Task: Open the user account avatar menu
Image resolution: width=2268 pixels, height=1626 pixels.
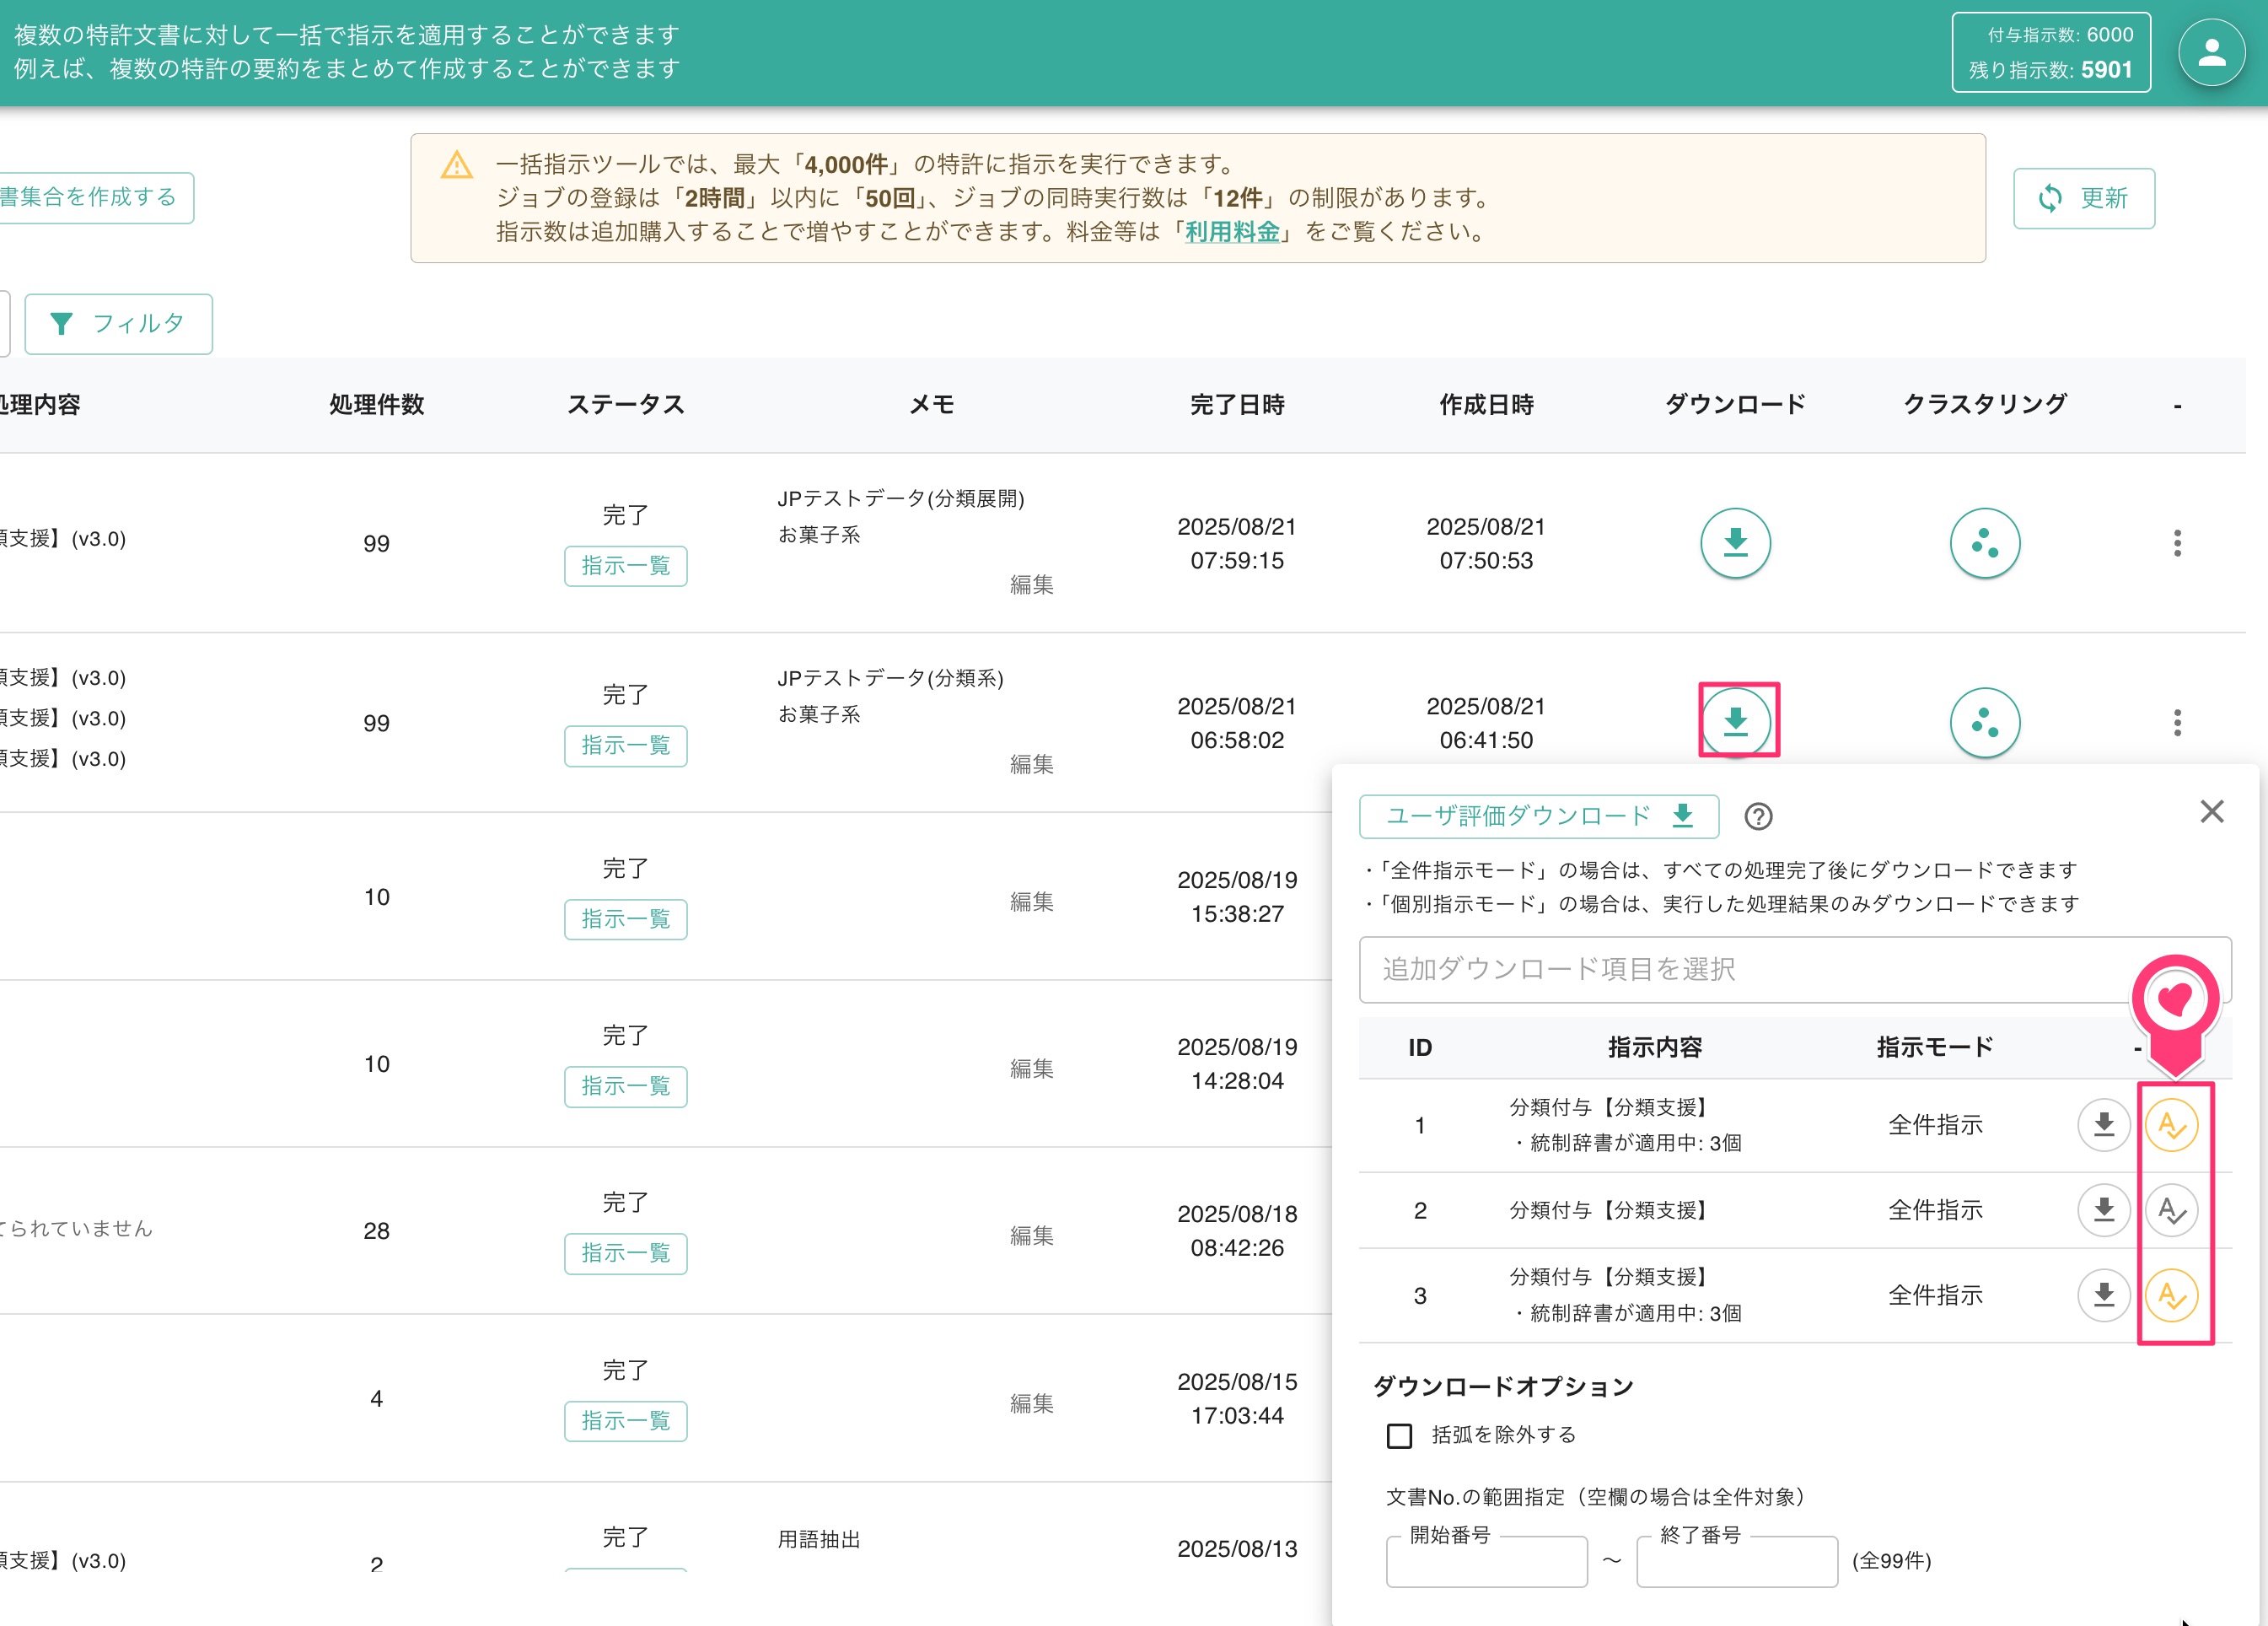Action: click(2211, 52)
